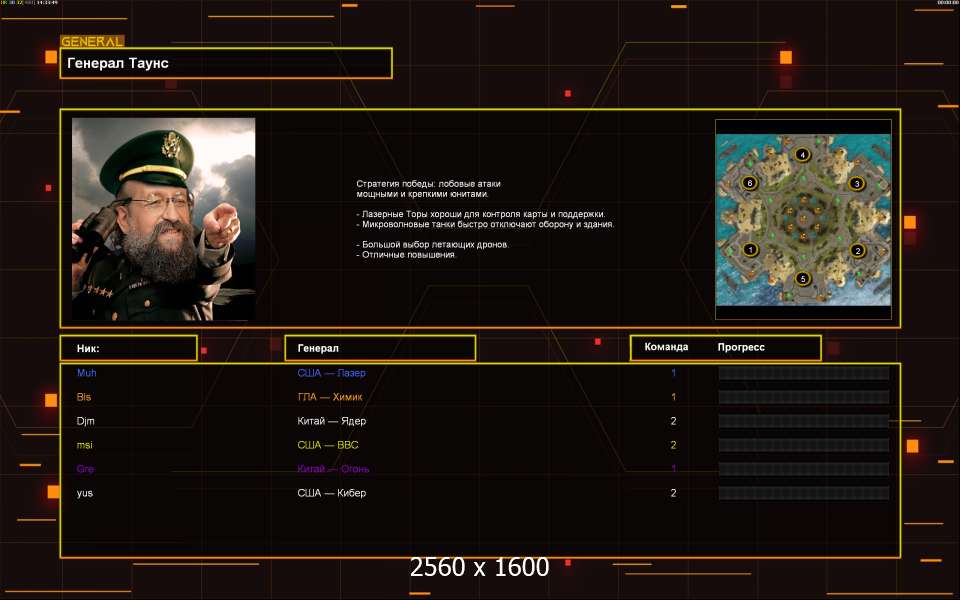Select start position 2 on the minimap
This screenshot has width=960, height=600.
click(x=856, y=250)
